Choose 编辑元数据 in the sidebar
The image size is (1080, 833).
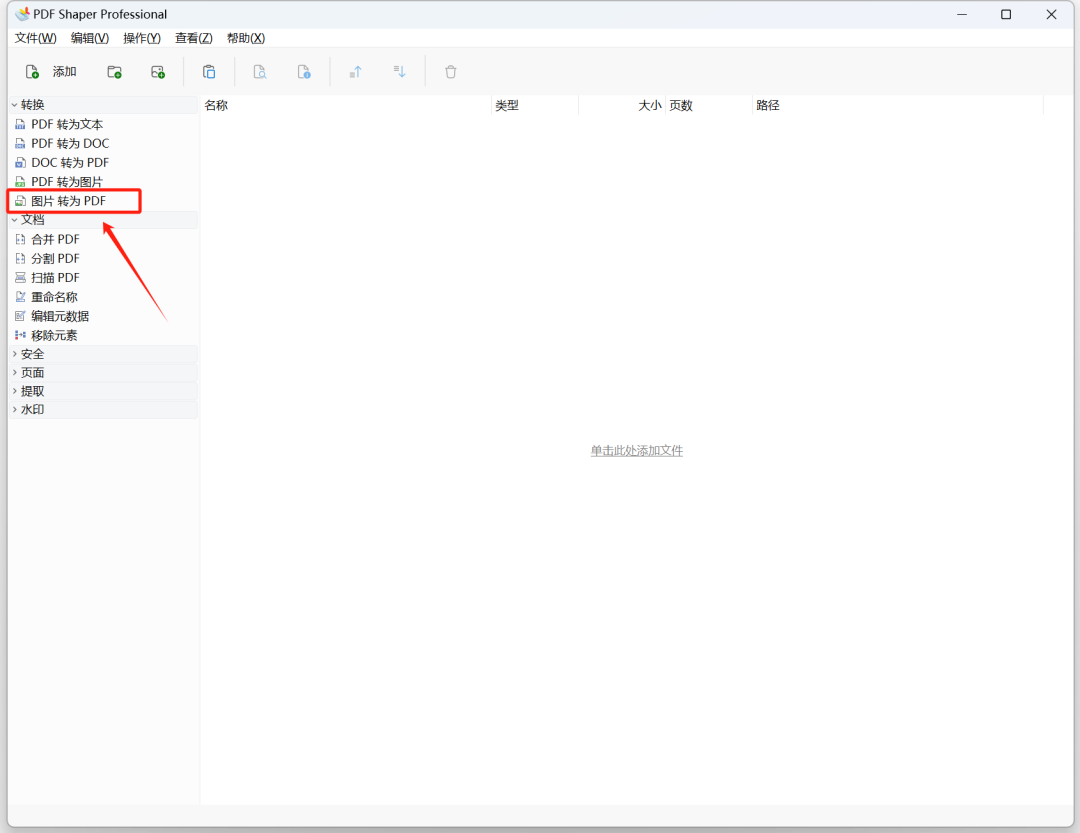pos(60,316)
